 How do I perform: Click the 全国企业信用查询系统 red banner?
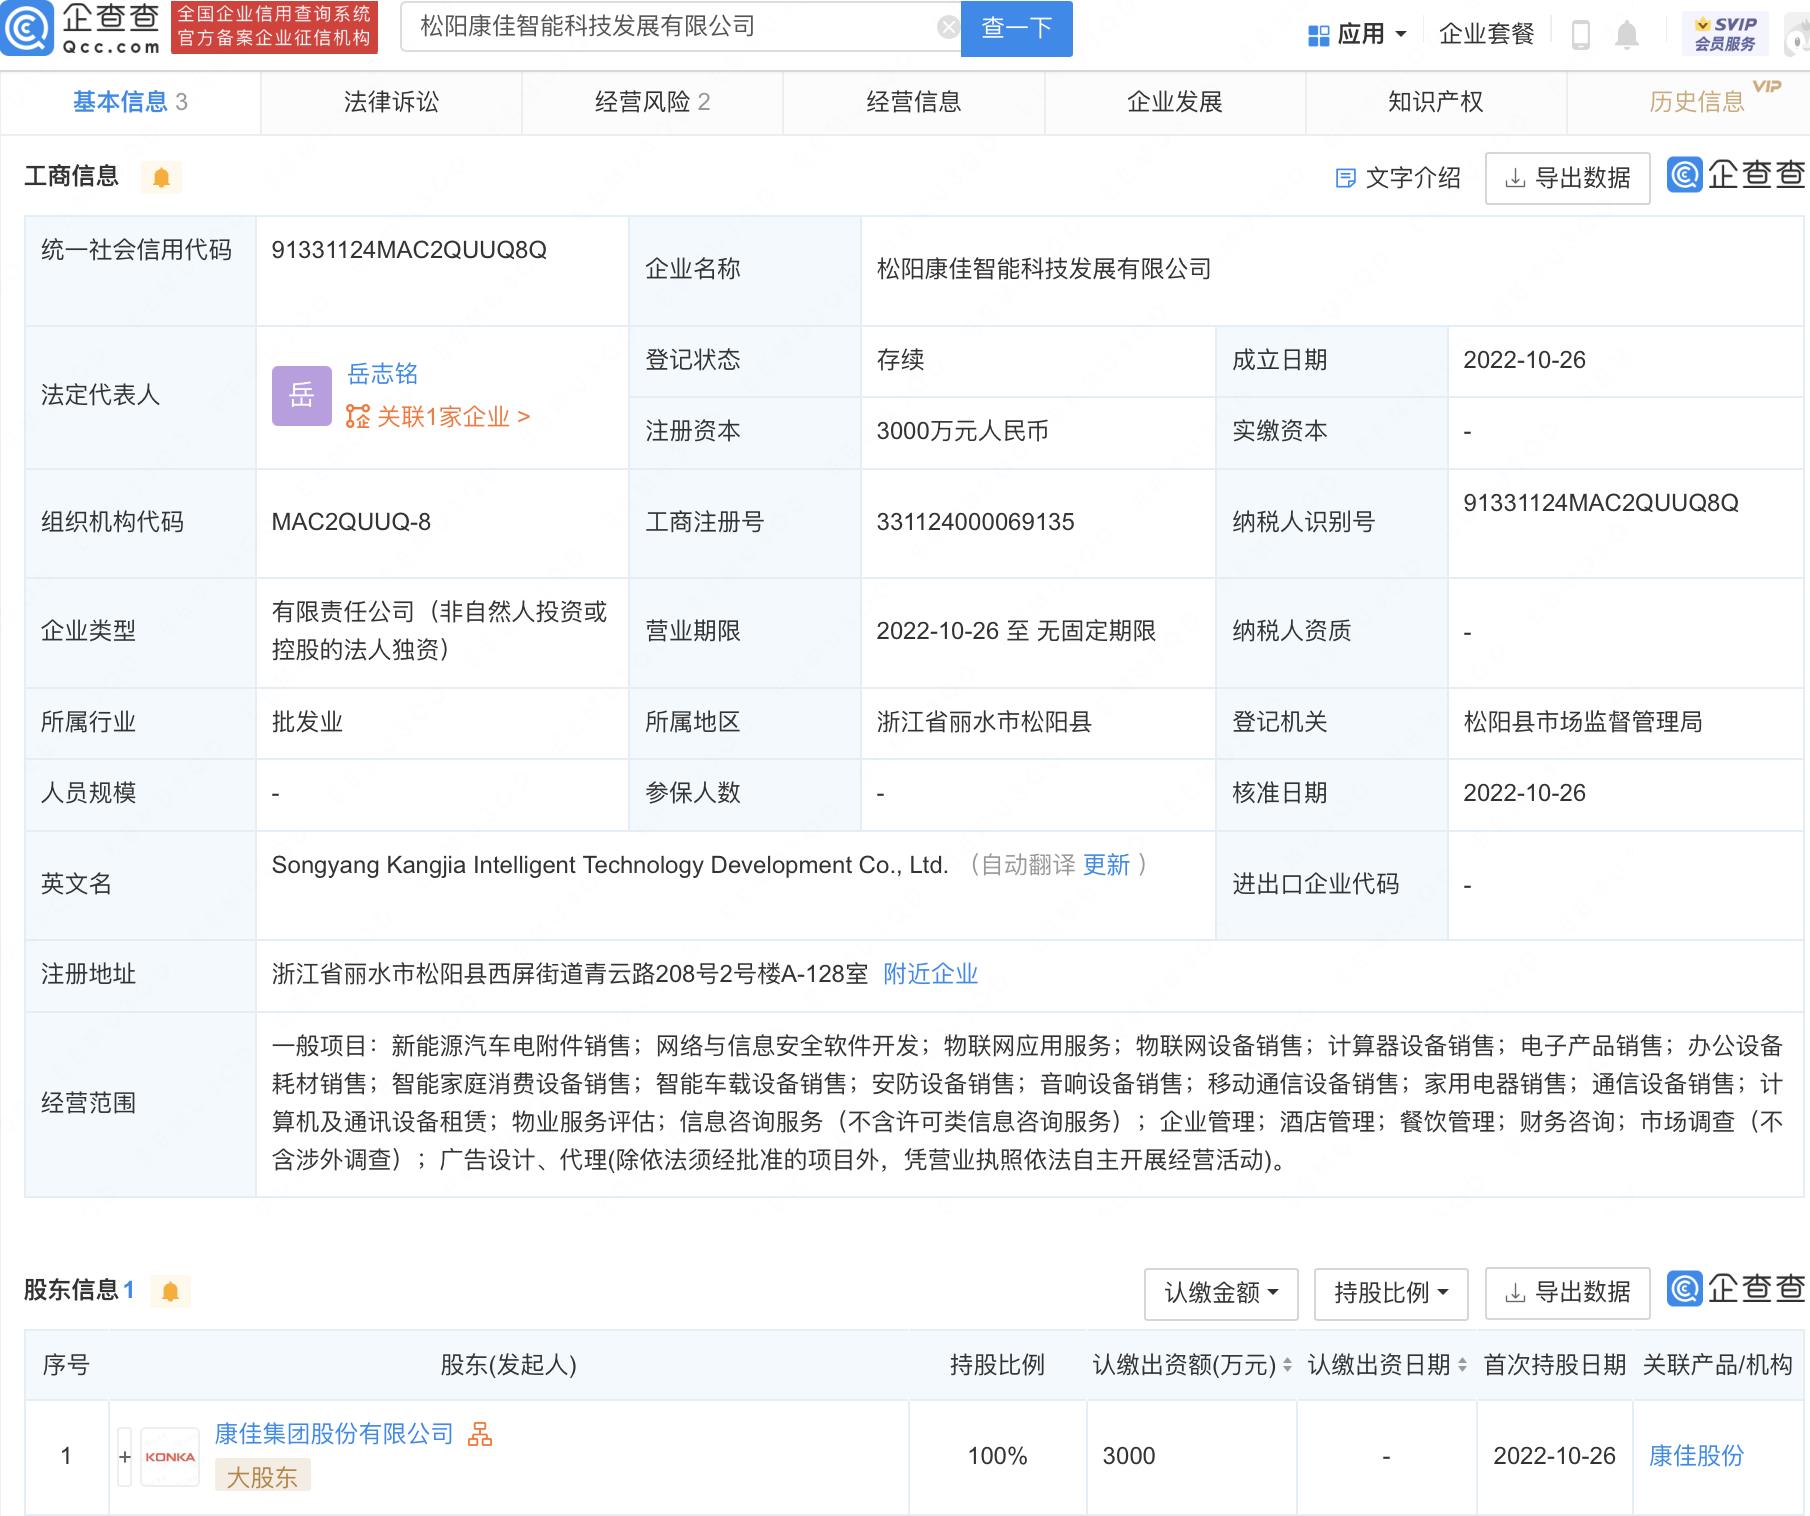(274, 27)
